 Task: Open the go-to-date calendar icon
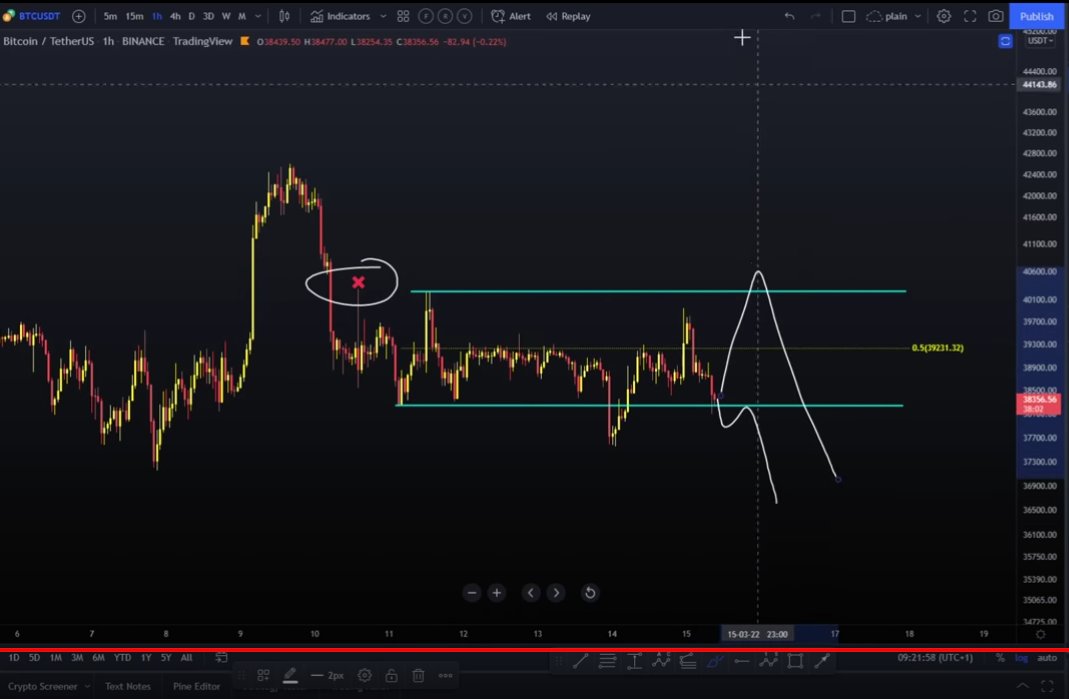click(221, 657)
